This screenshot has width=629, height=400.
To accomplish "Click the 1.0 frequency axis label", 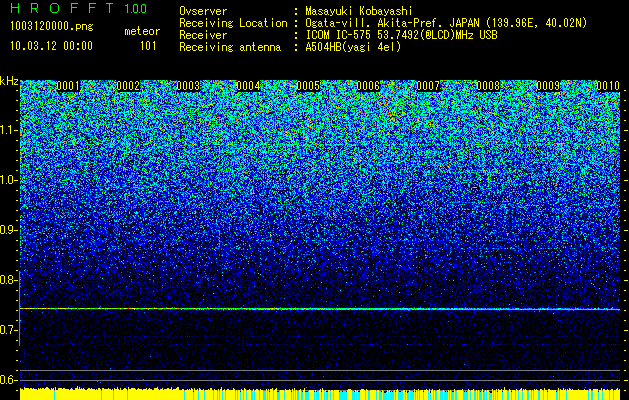I will (7, 180).
